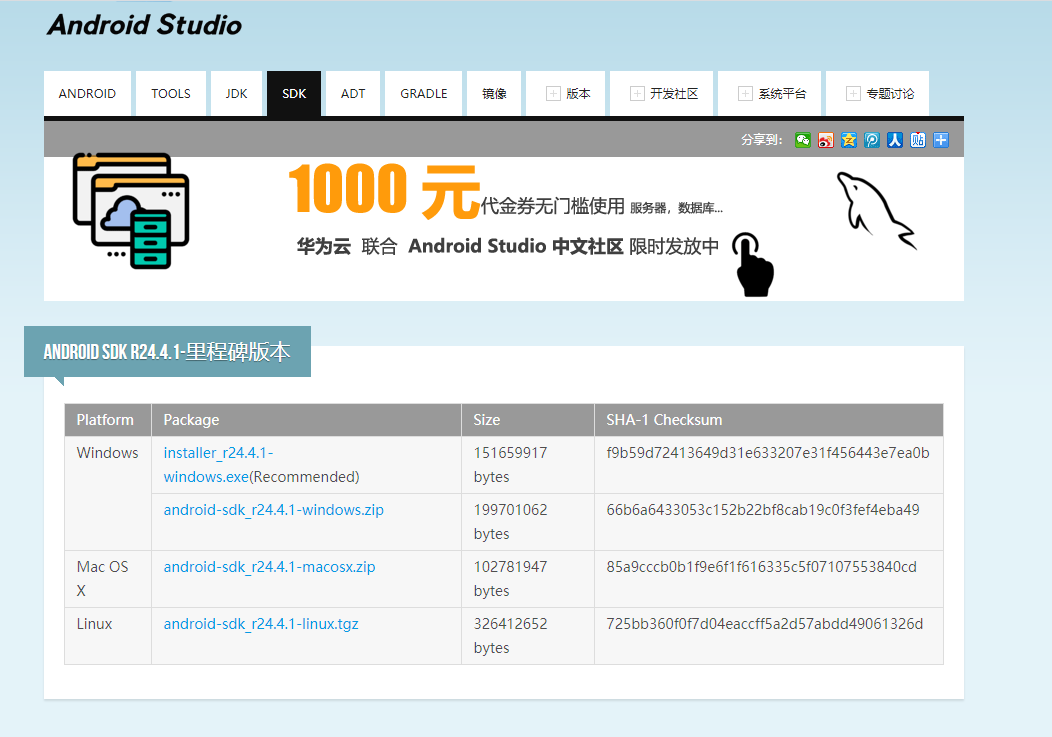Click the Android Studio site title
The width and height of the screenshot is (1052, 737).
[144, 25]
